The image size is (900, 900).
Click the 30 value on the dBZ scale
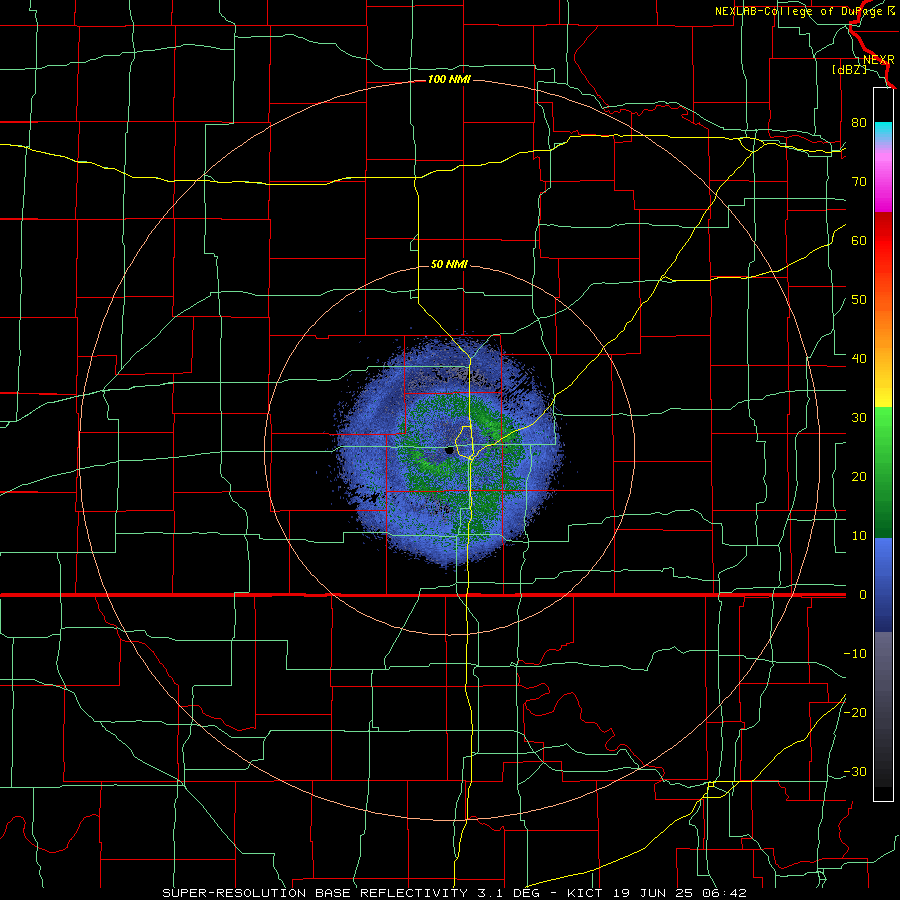(x=859, y=418)
